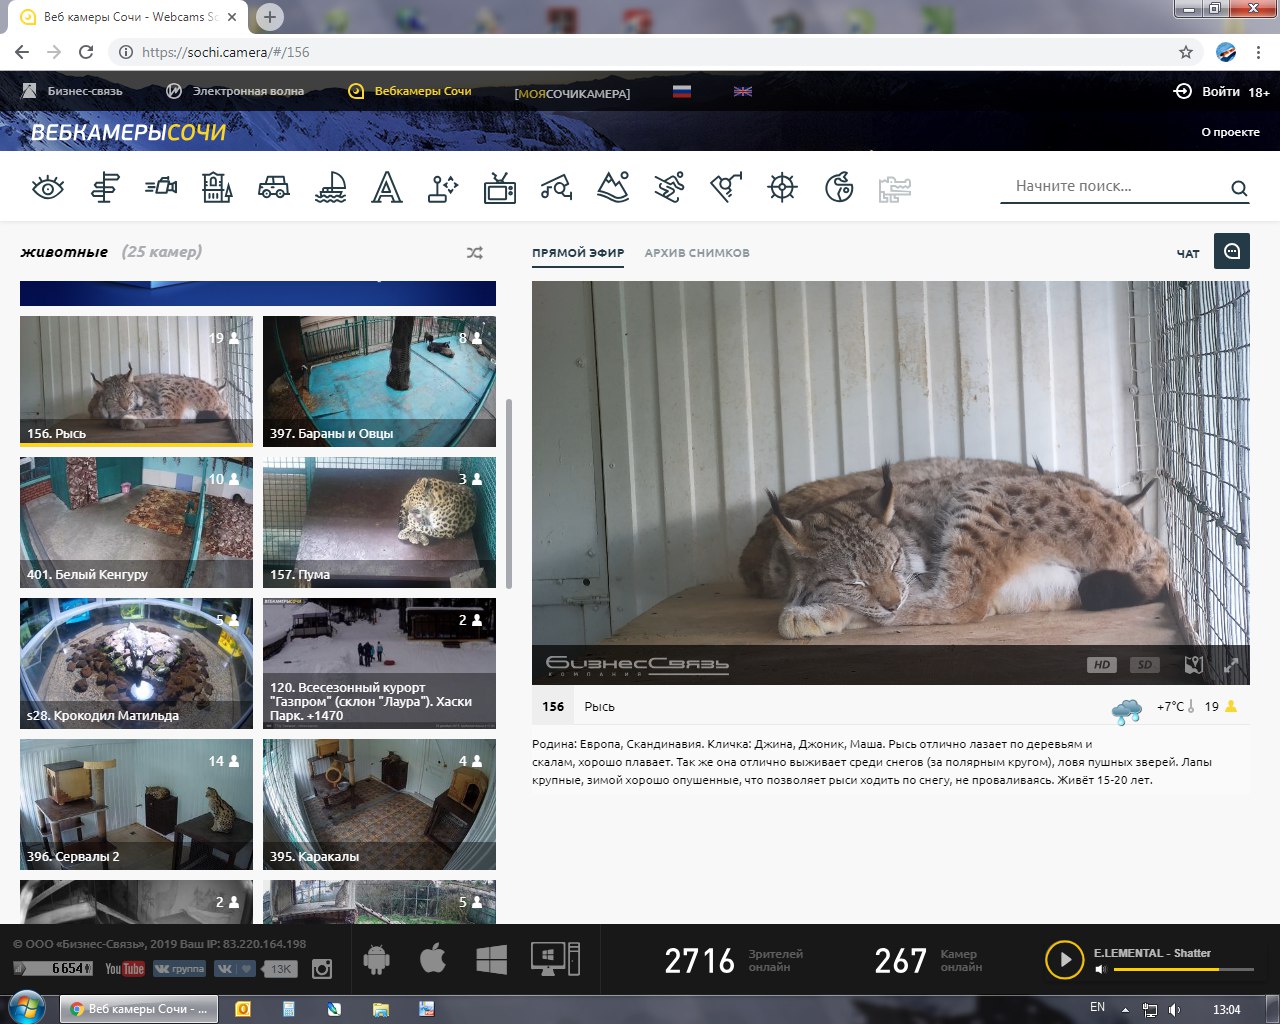Open the YouTube footer link
The height and width of the screenshot is (1024, 1280).
pyautogui.click(x=125, y=968)
